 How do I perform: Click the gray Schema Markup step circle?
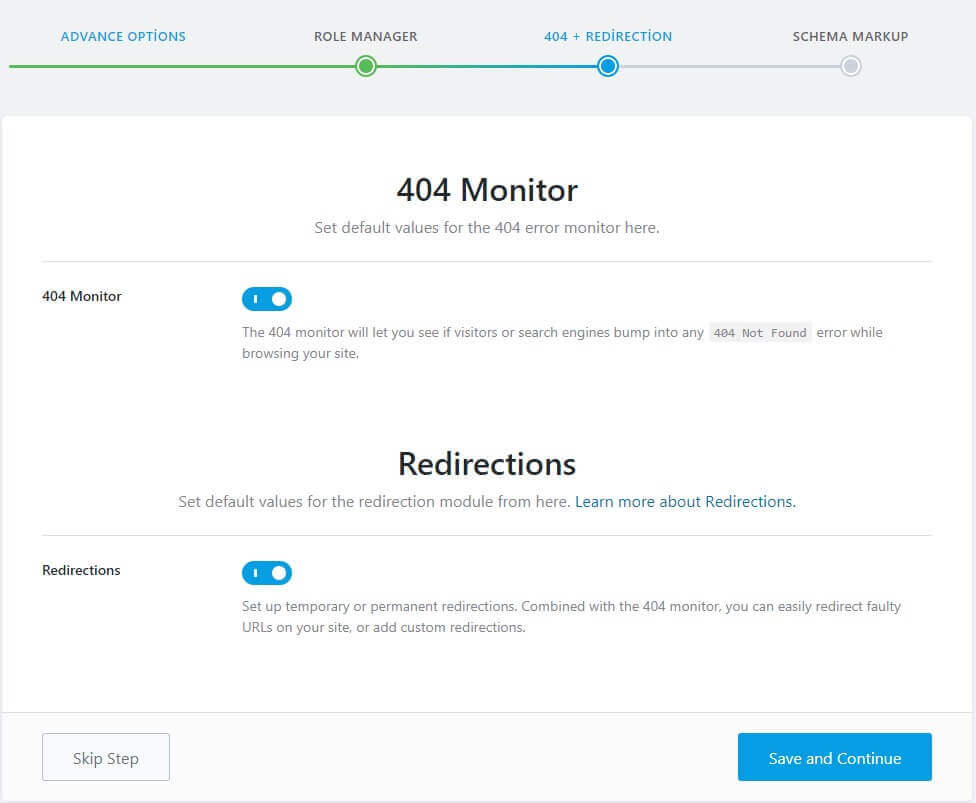point(850,66)
